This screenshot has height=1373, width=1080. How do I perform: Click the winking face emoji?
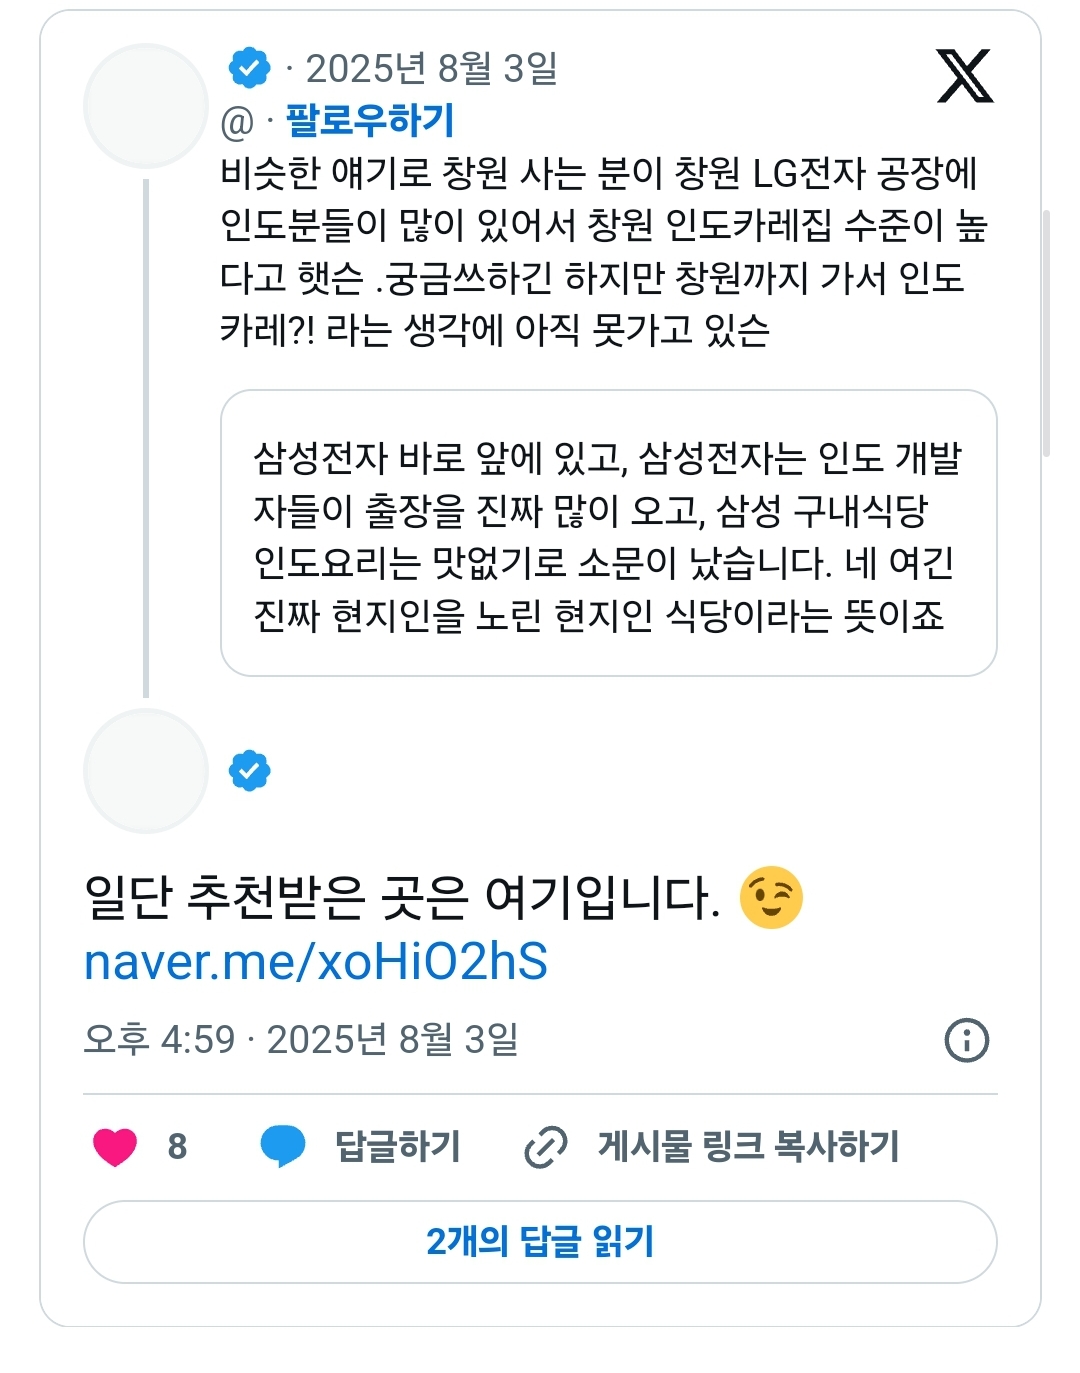pos(771,898)
